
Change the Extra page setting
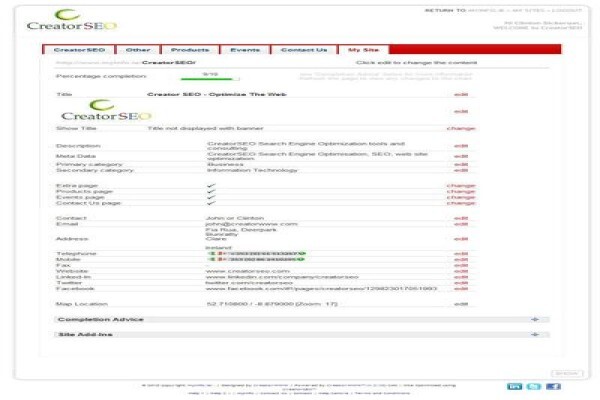tap(461, 186)
